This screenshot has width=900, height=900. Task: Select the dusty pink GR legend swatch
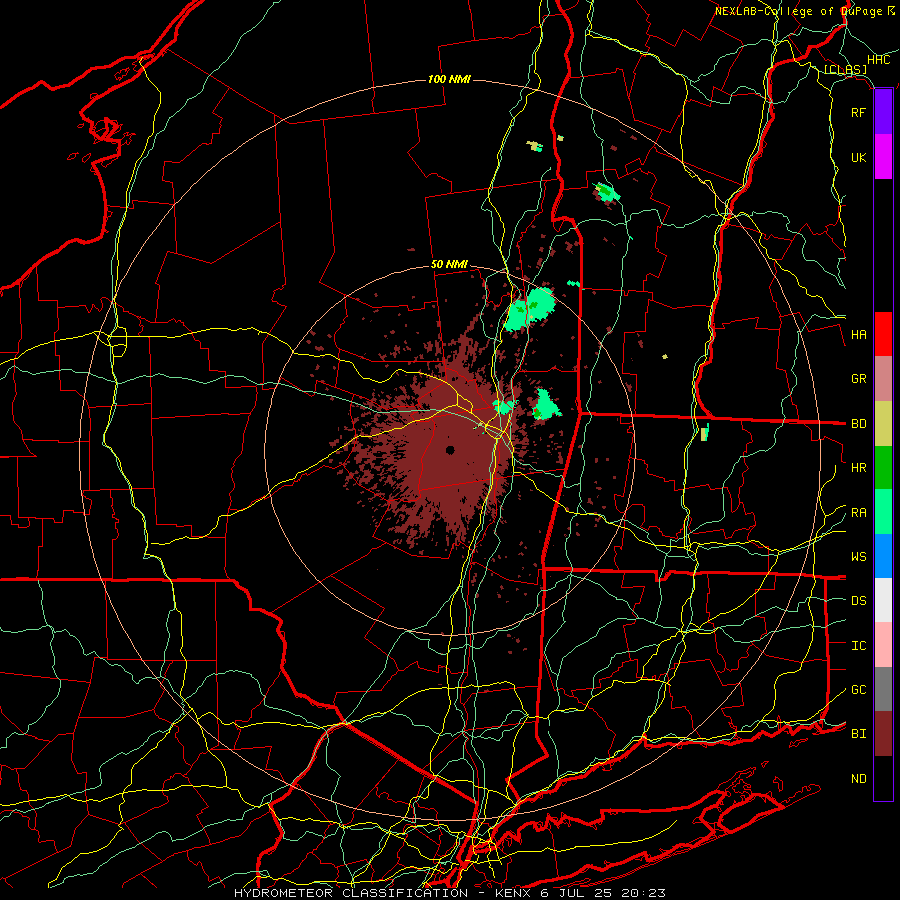883,379
